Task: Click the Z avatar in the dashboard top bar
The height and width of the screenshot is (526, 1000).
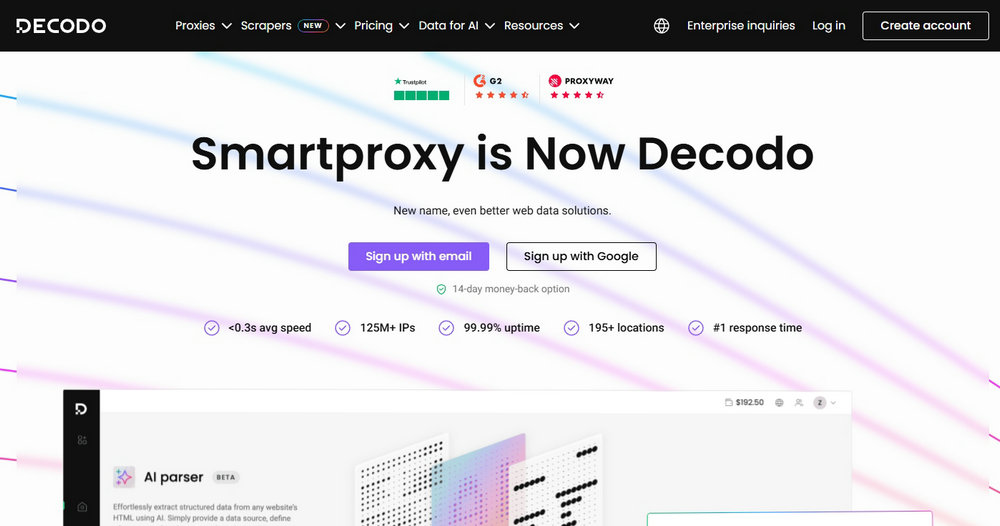Action: [820, 402]
